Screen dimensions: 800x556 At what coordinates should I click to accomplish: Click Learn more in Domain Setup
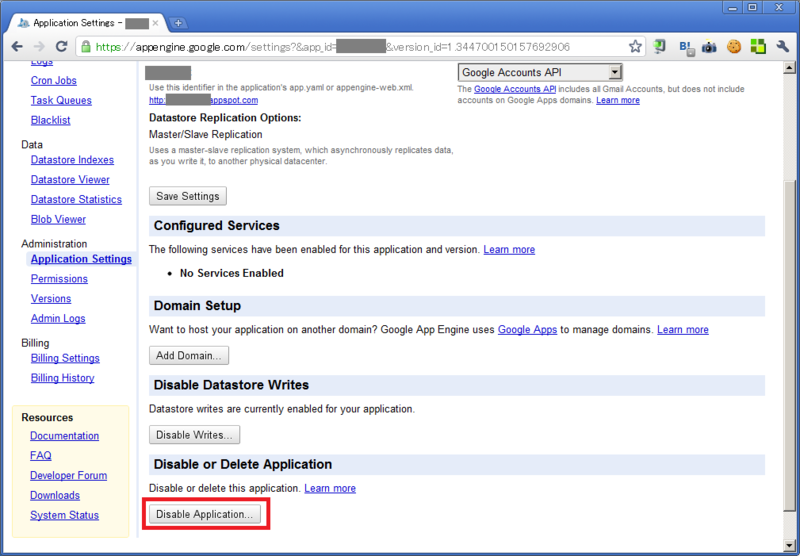click(x=683, y=330)
